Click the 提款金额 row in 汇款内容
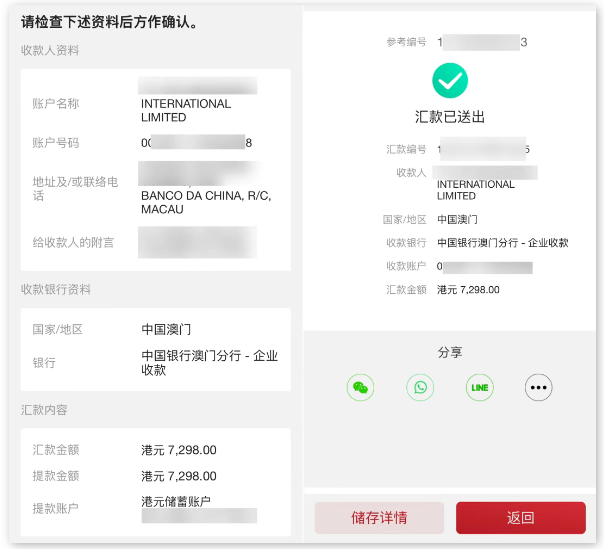 [155, 476]
